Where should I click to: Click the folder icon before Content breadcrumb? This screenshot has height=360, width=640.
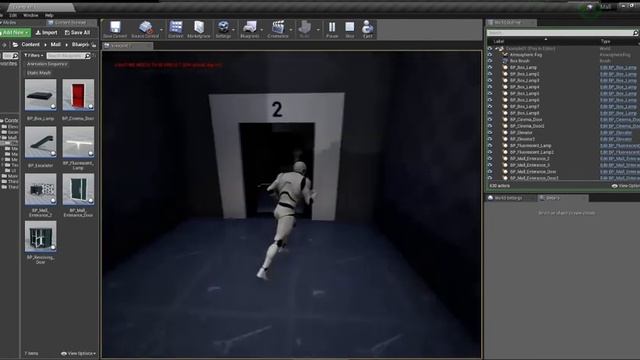click(15, 44)
